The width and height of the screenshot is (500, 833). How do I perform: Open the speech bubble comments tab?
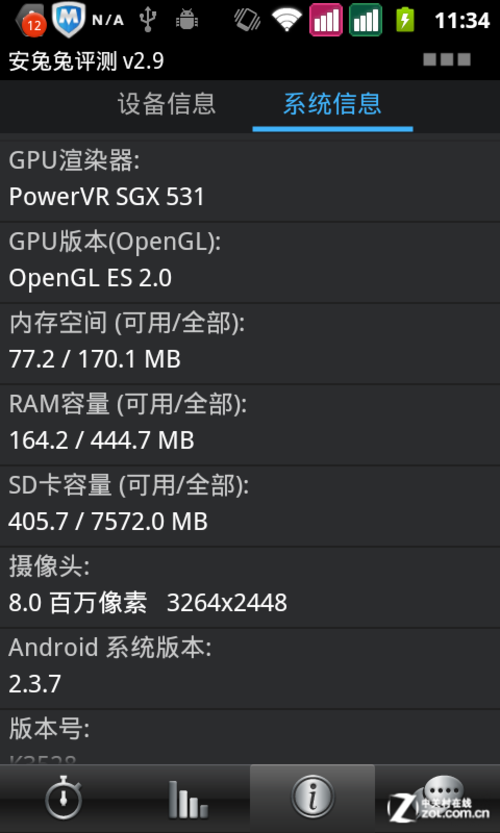point(437,798)
